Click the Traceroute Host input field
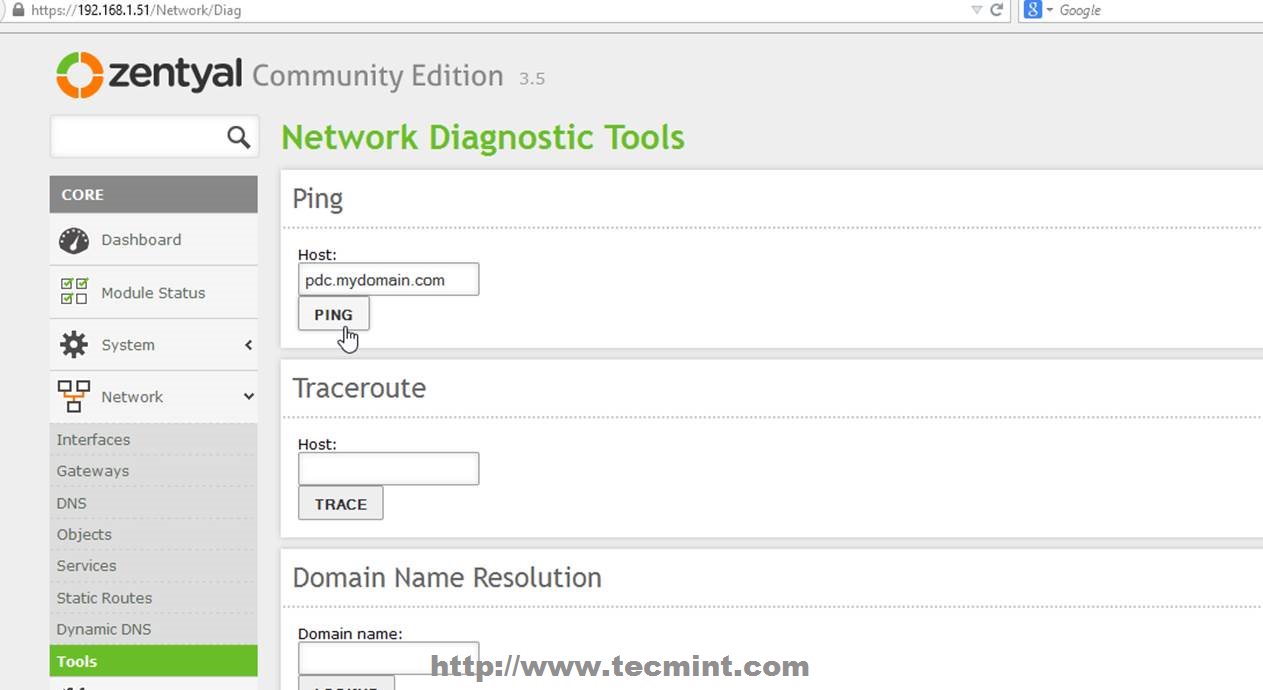This screenshot has width=1263, height=690. [x=388, y=469]
